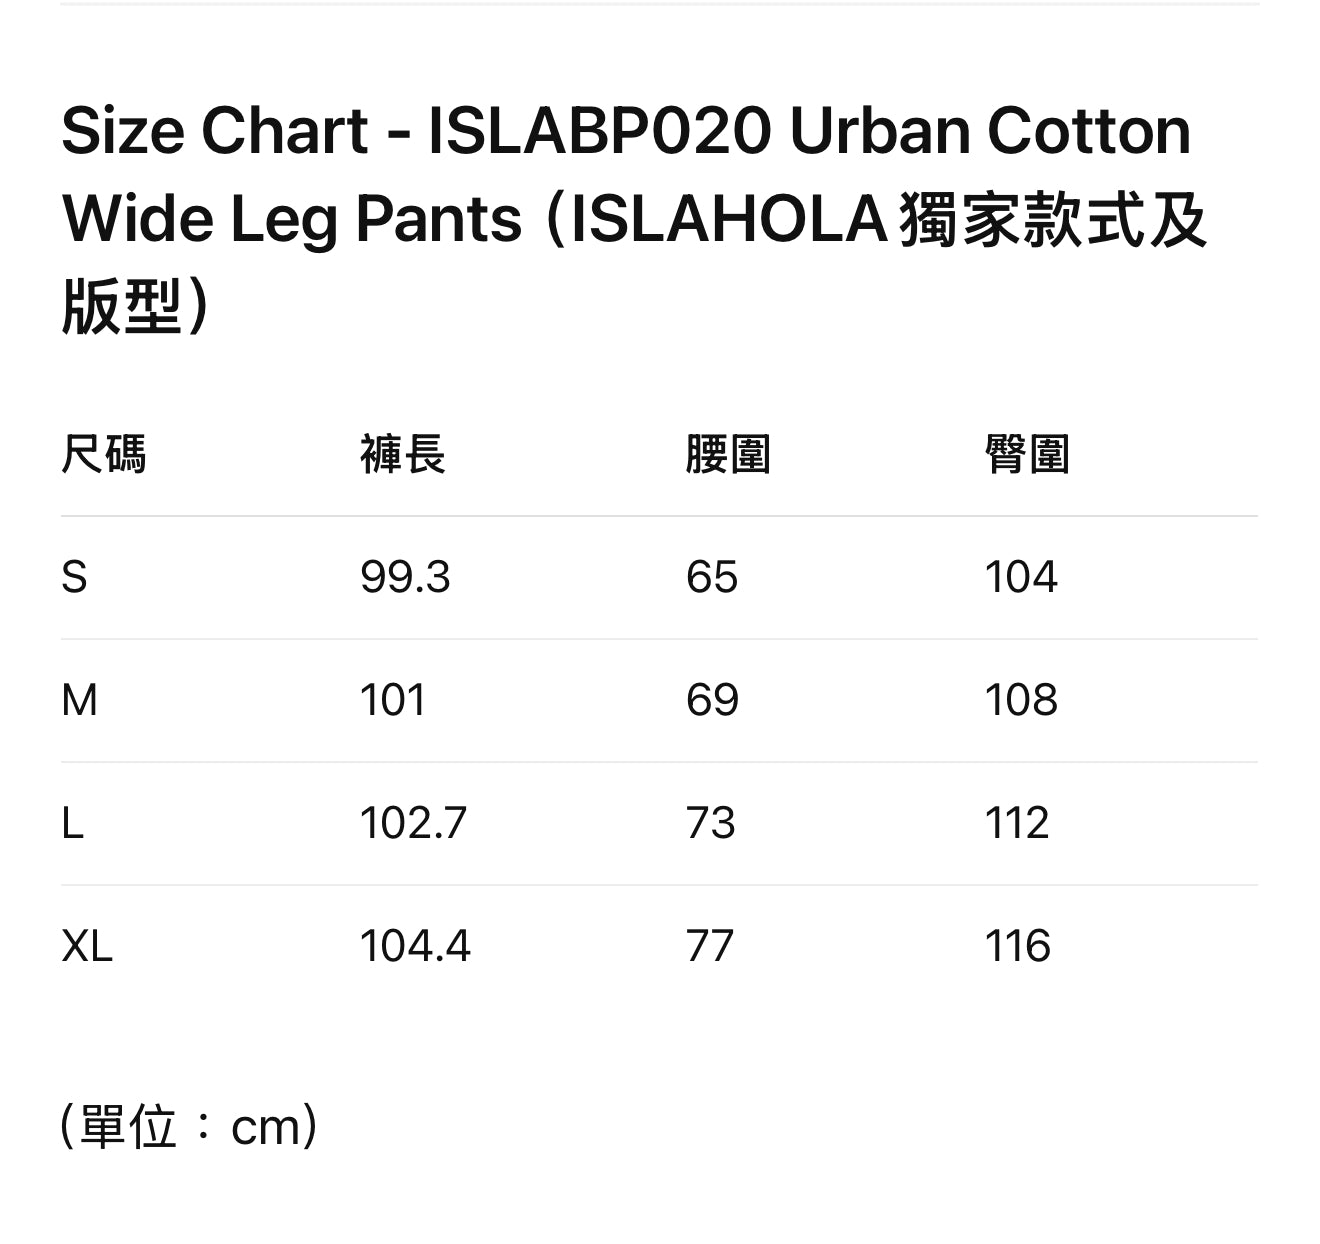This screenshot has width=1320, height=1244.
Task: Select the 腰圍 column header
Action: (x=727, y=454)
